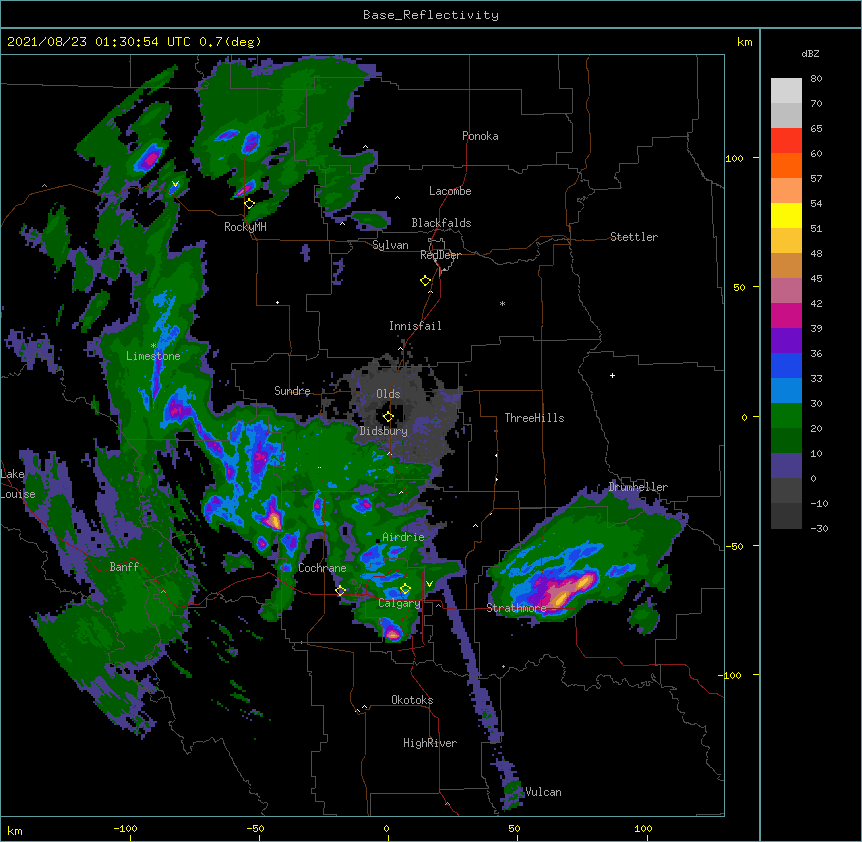862x842 pixels.
Task: Select the Lake Louise label
Action: click(x=17, y=484)
